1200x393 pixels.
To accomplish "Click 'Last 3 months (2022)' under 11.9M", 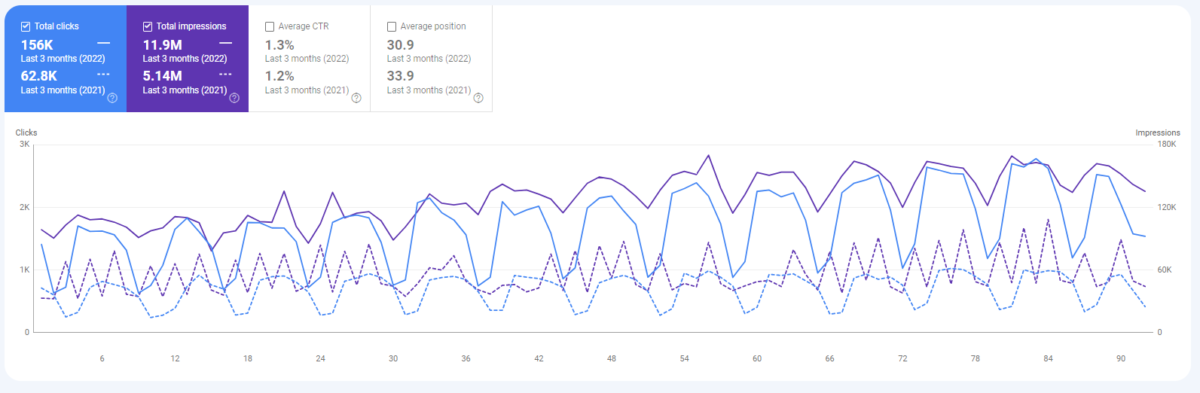I will [185, 59].
